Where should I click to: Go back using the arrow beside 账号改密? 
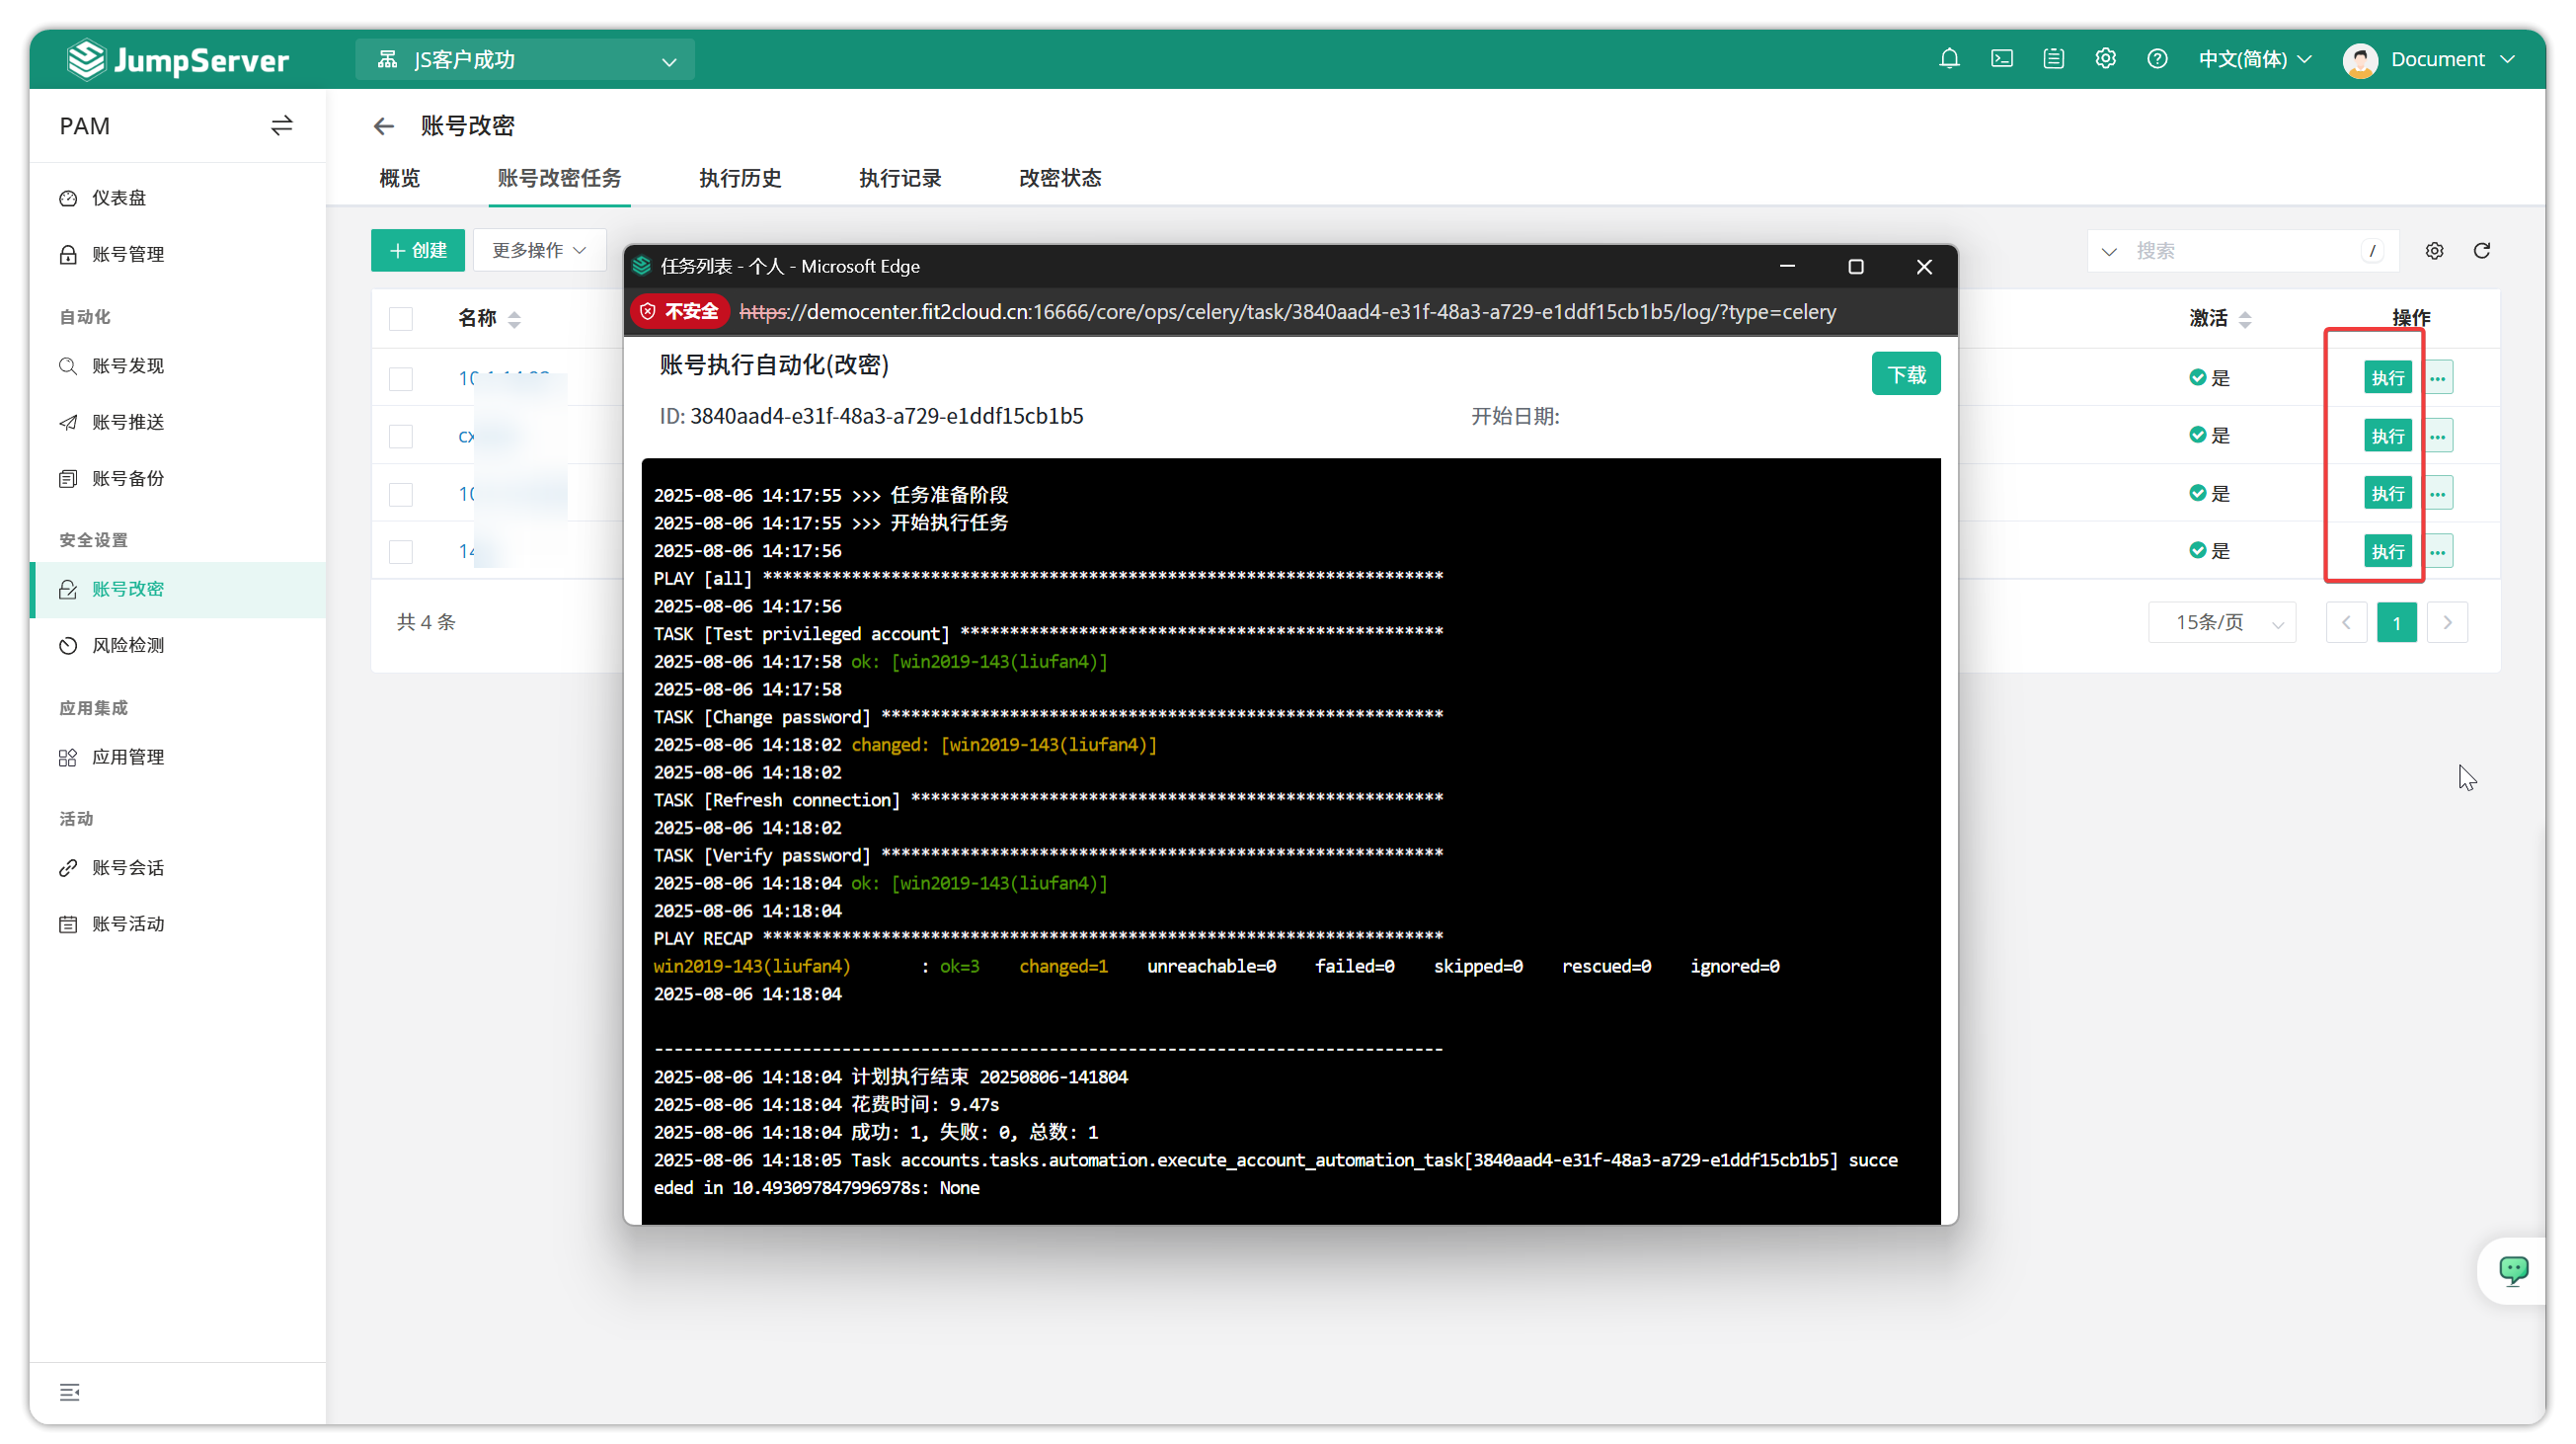click(384, 126)
